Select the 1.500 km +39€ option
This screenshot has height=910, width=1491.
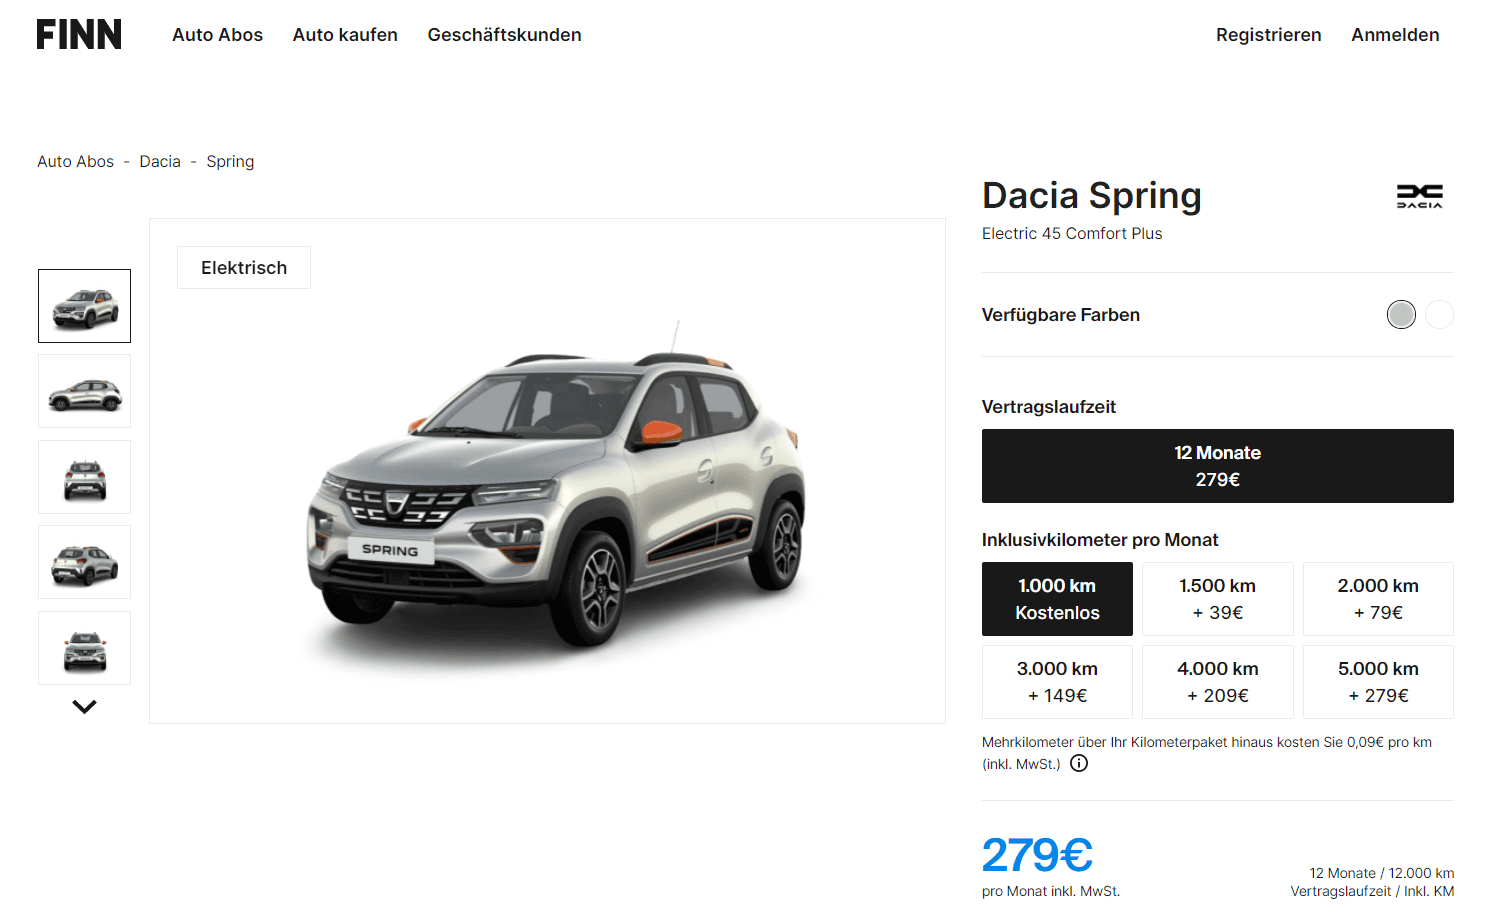tap(1217, 599)
